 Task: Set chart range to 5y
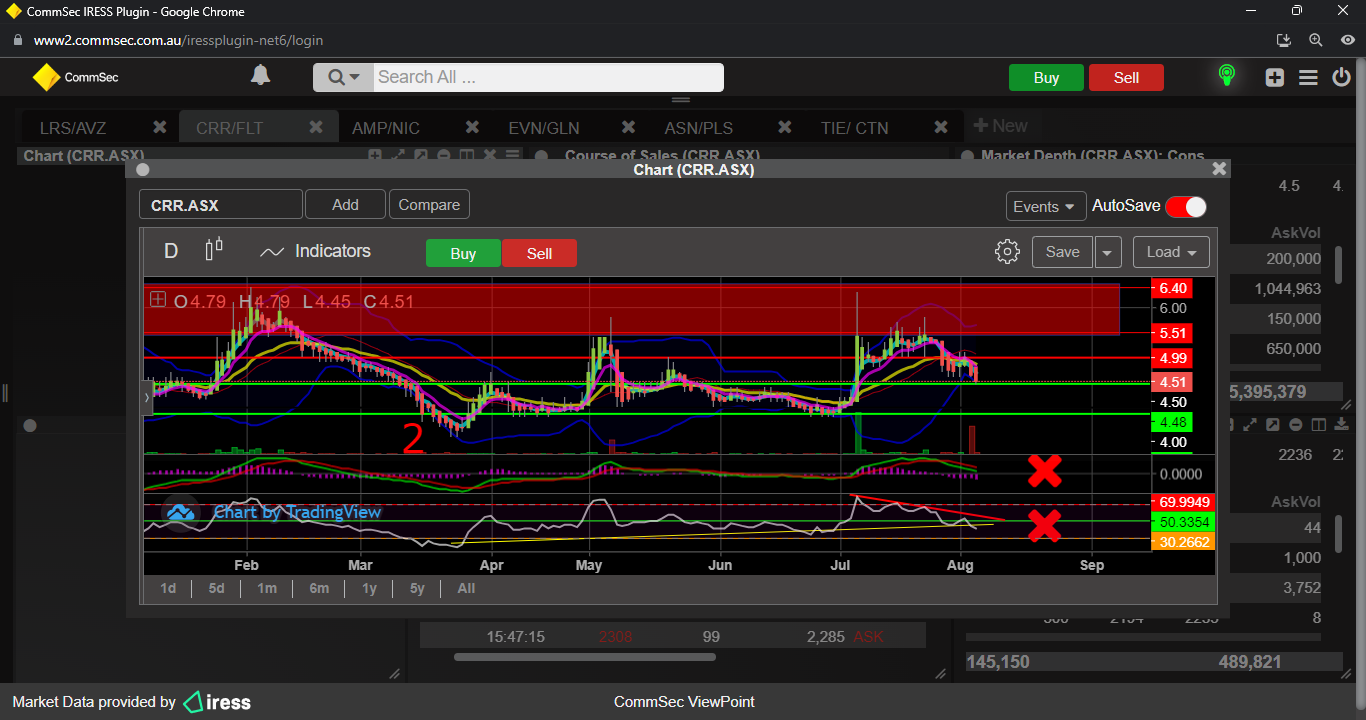(417, 588)
